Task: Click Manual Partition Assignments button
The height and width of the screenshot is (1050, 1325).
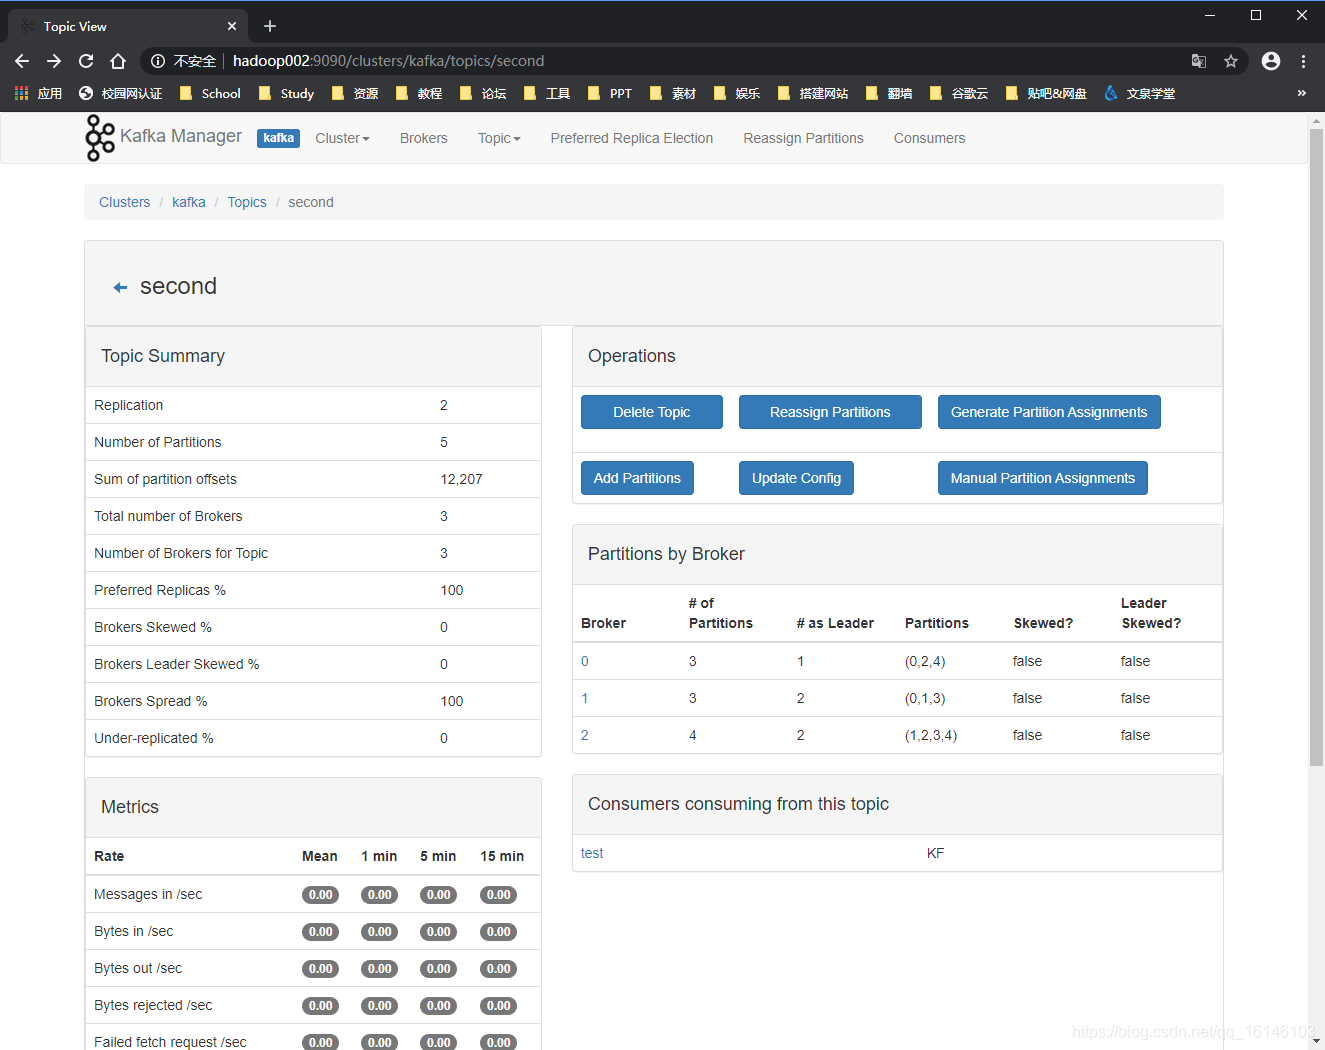Action: 1043,478
